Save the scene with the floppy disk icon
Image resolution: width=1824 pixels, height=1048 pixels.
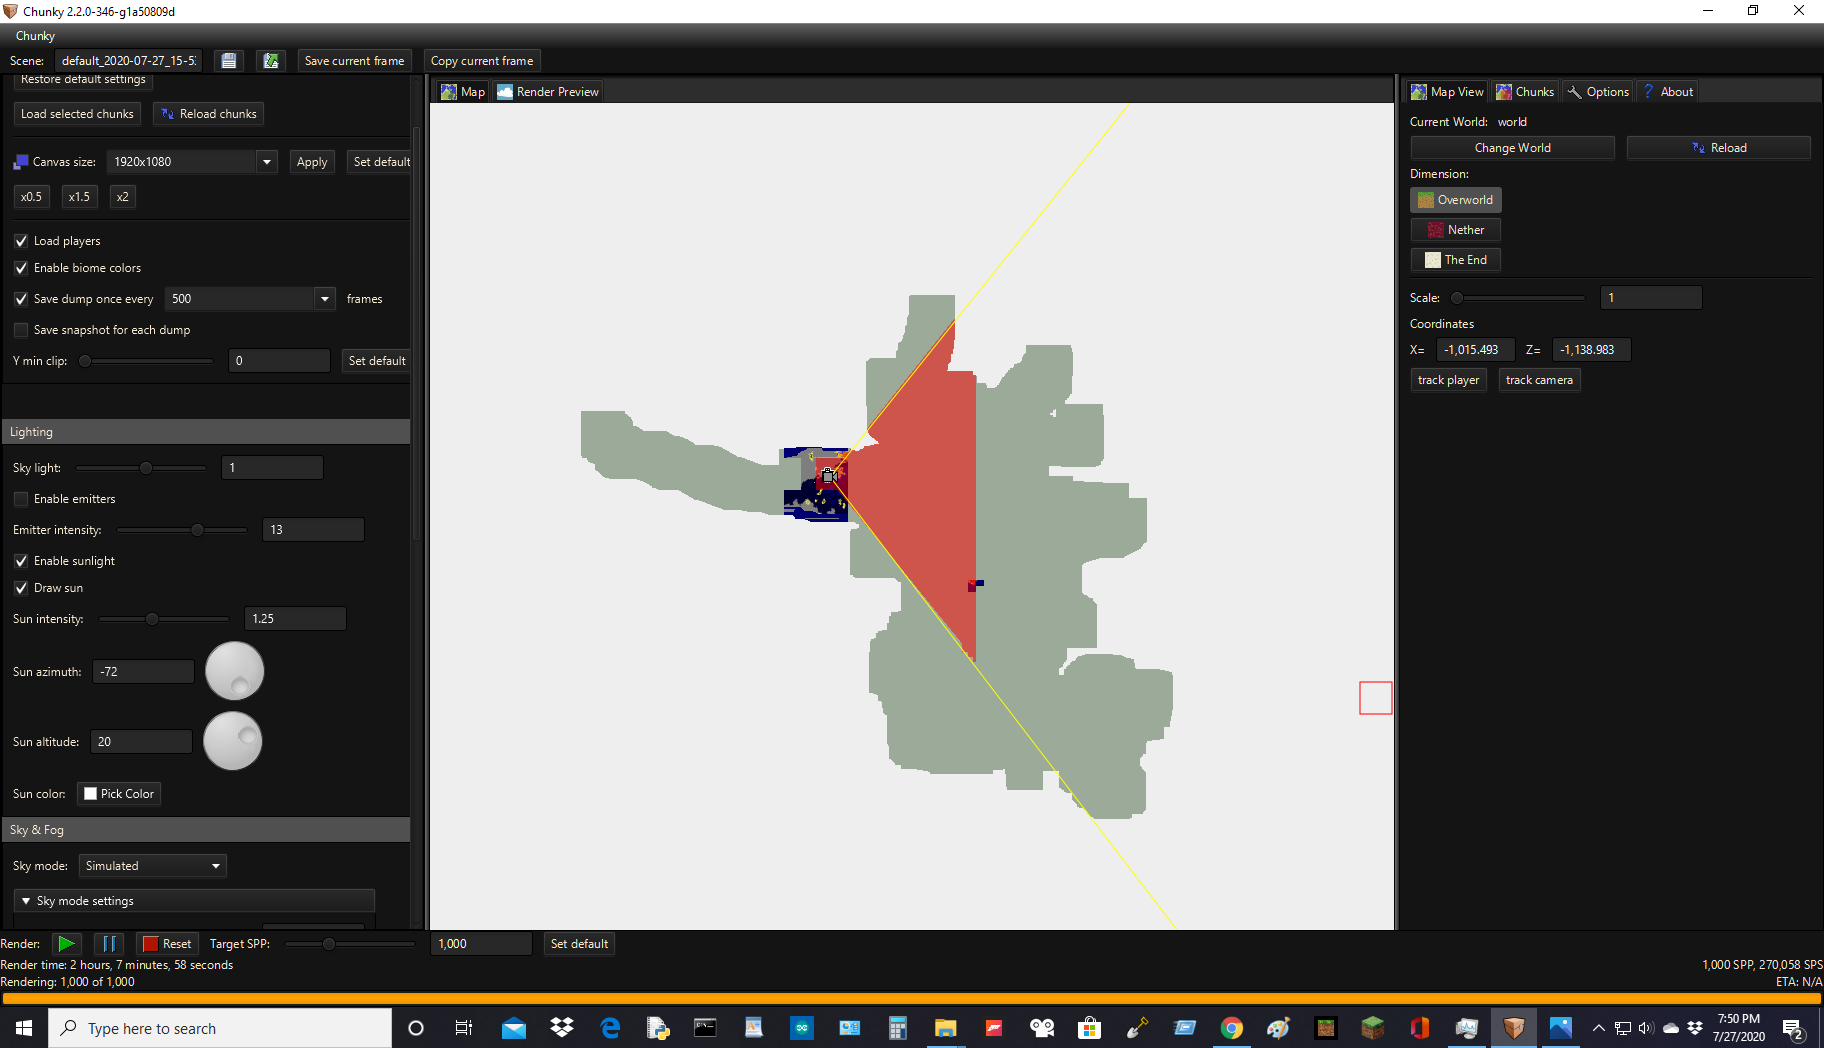[x=229, y=60]
